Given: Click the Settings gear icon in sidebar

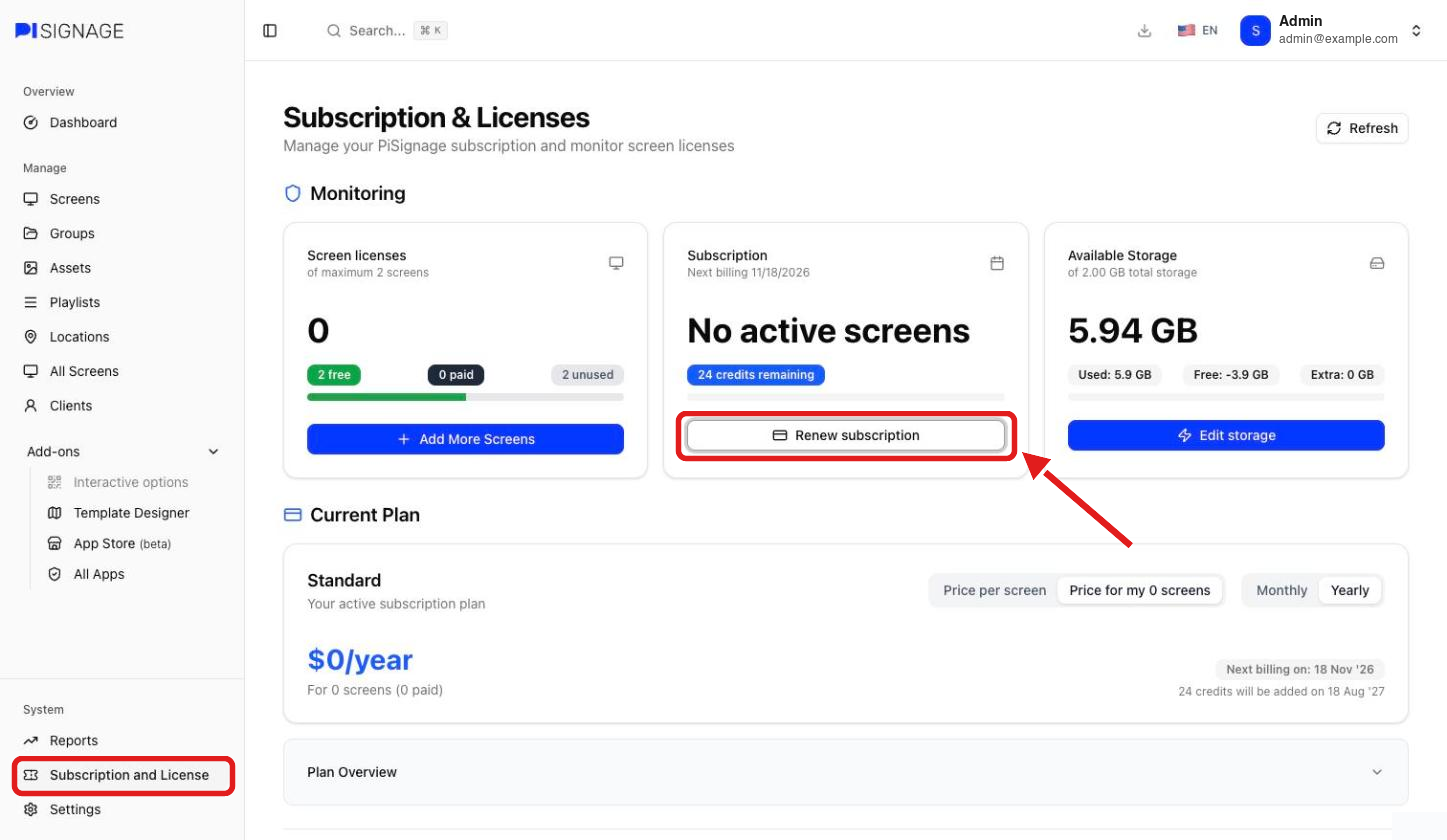Looking at the screenshot, I should point(31,810).
